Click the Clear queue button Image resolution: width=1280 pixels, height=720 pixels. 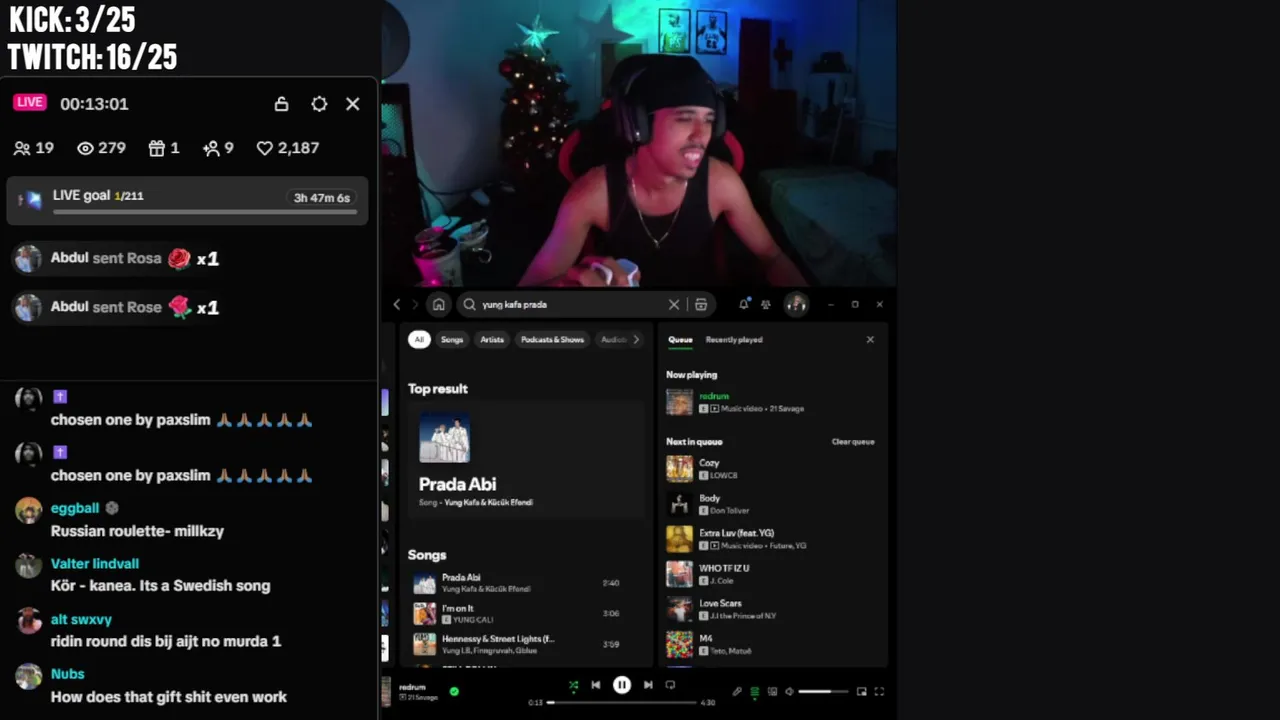pos(853,442)
